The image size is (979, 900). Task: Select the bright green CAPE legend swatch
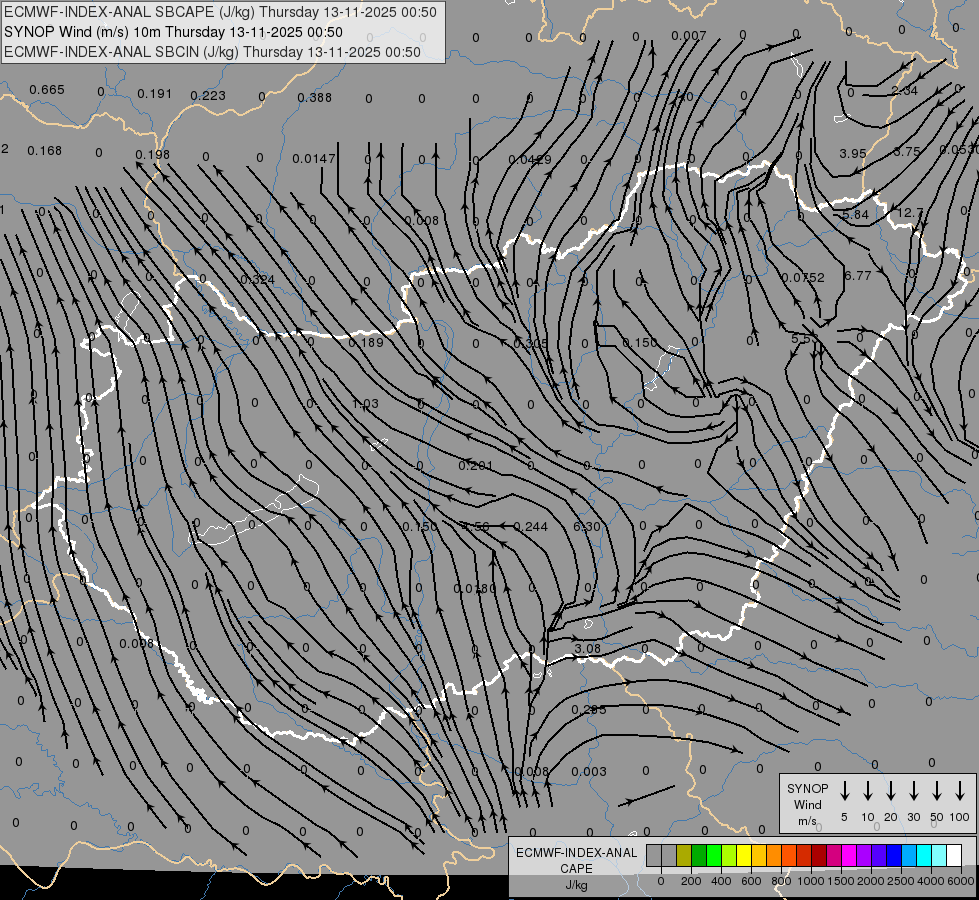coord(714,855)
